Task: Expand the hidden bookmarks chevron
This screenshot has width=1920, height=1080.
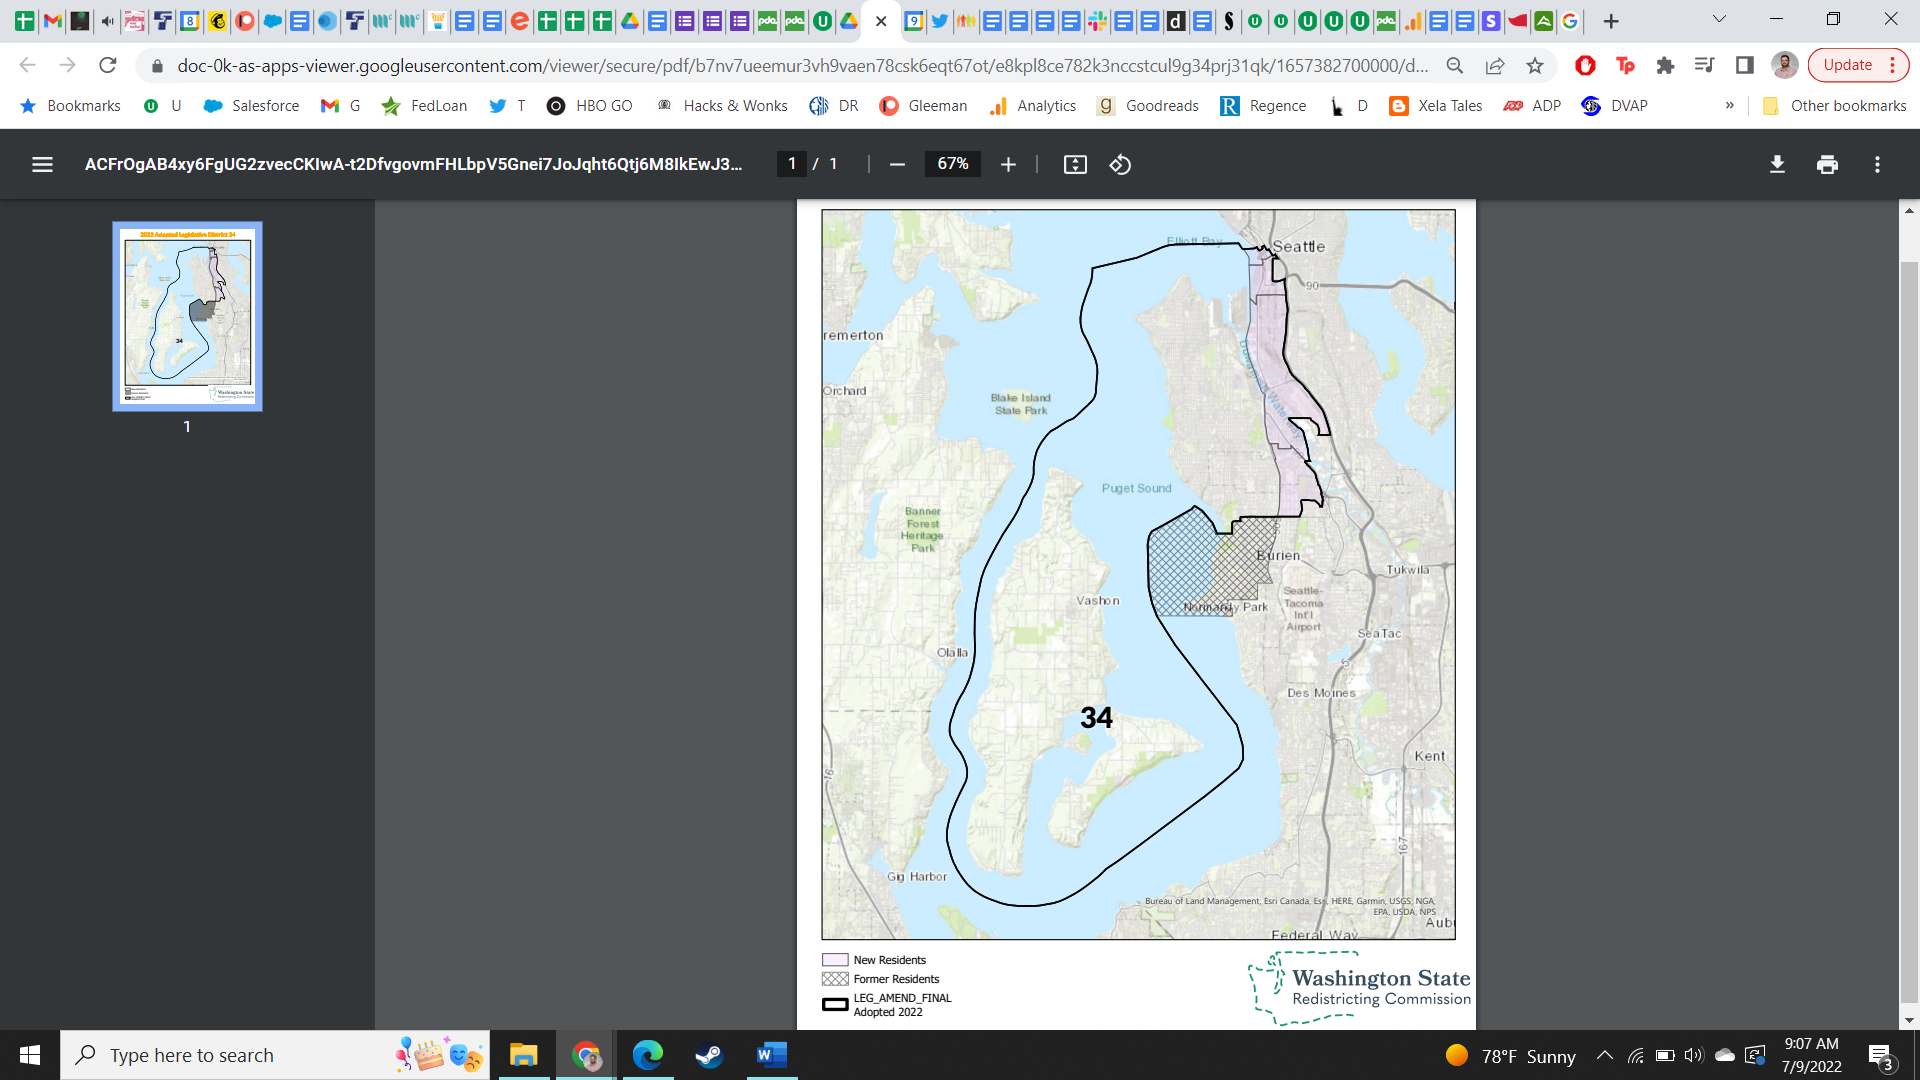Action: pyautogui.click(x=1729, y=106)
